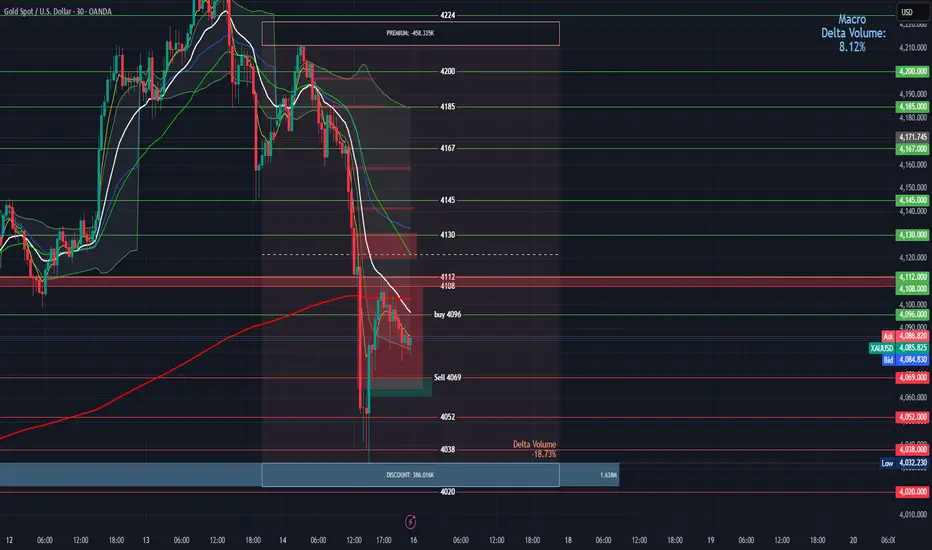
Task: Click the red 4,052.000 axis price tag
Action: pyautogui.click(x=912, y=417)
